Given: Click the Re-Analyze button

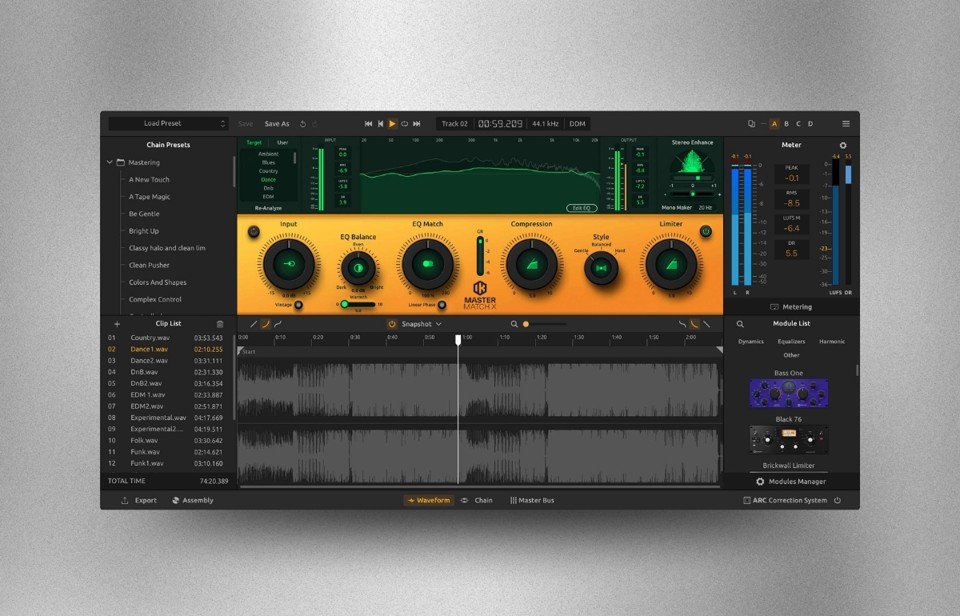Looking at the screenshot, I should click(x=268, y=208).
